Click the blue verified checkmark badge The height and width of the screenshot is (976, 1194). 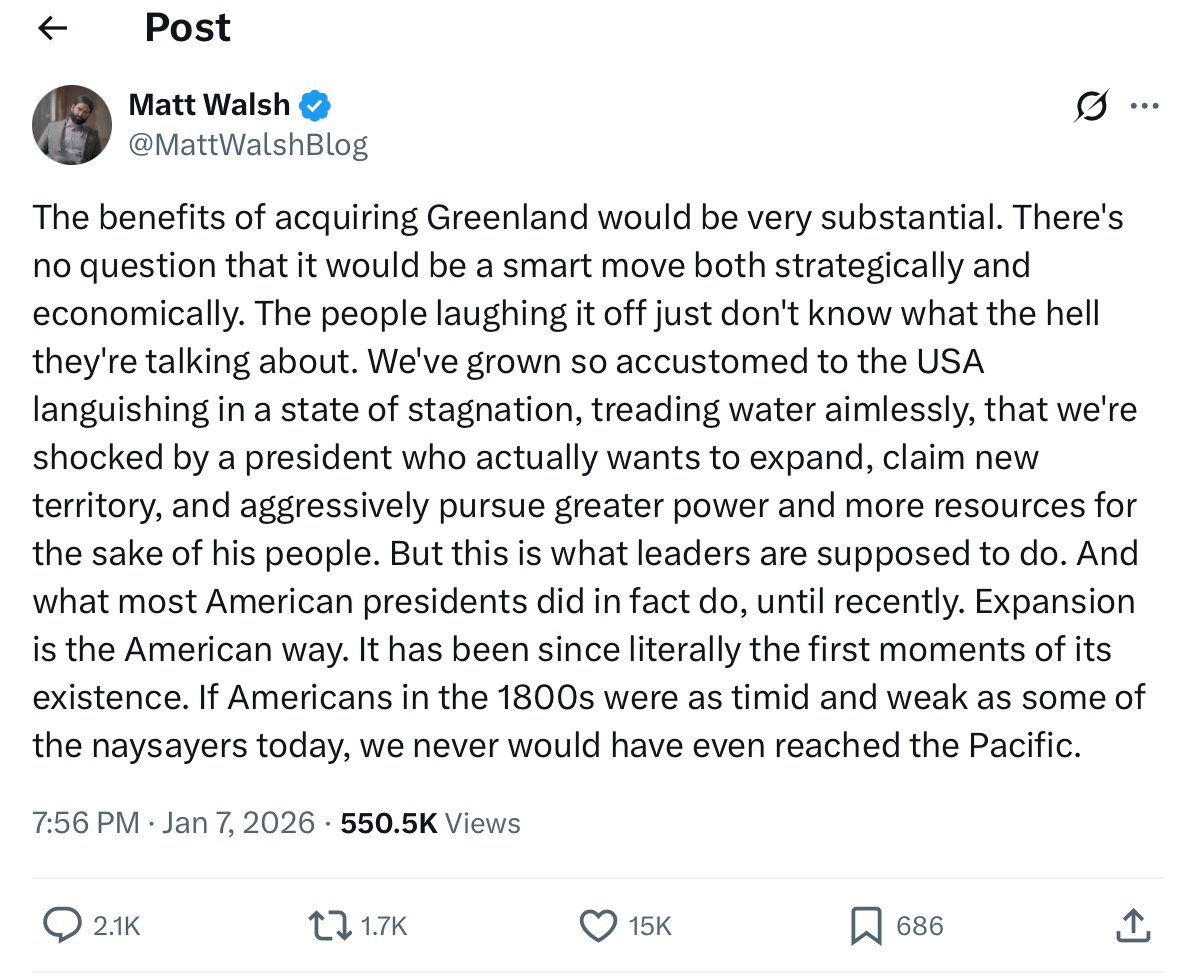(317, 104)
